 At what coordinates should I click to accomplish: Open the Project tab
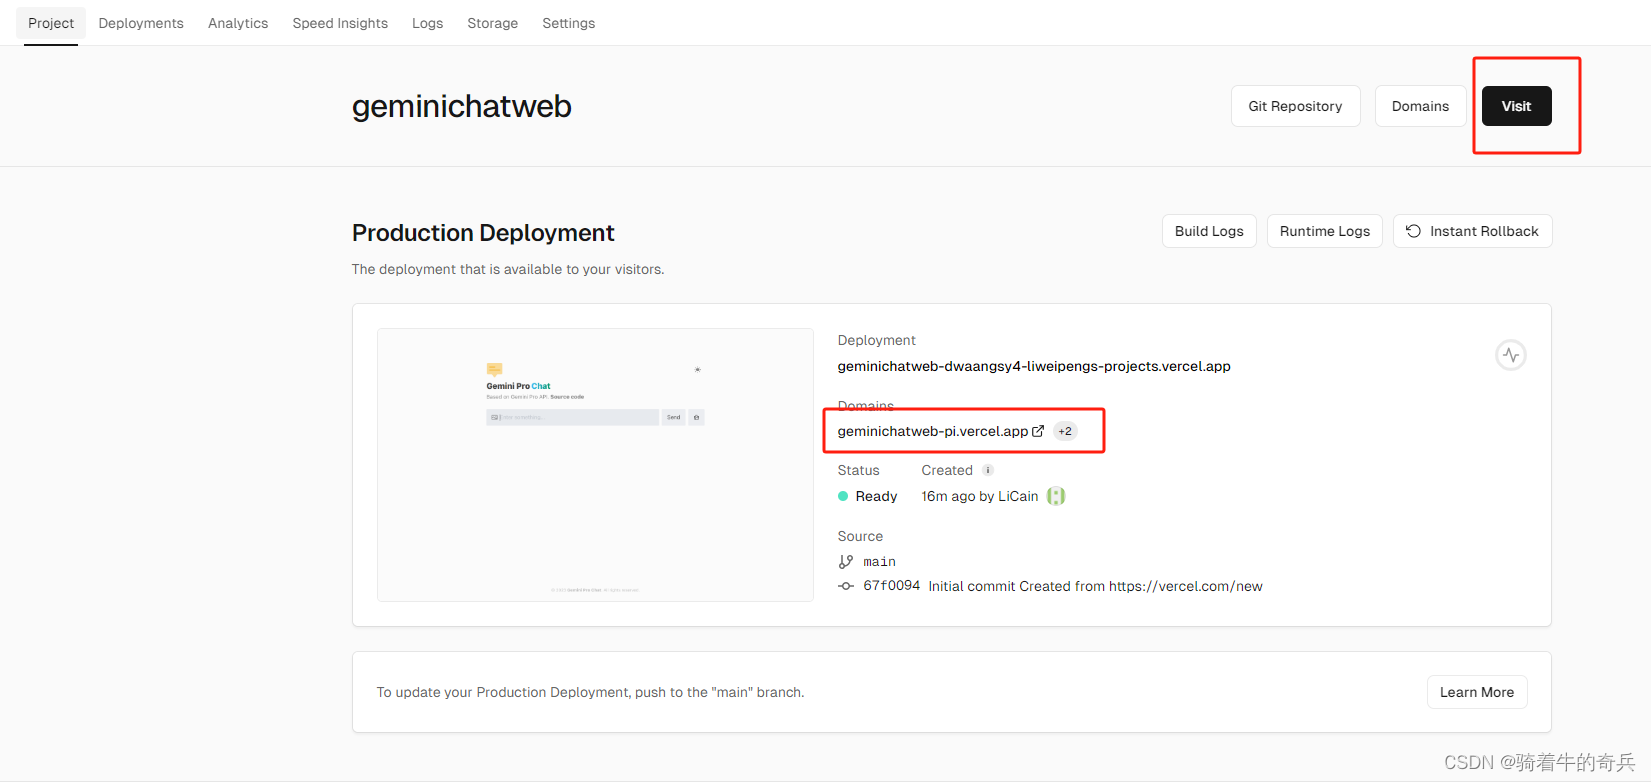tap(51, 23)
